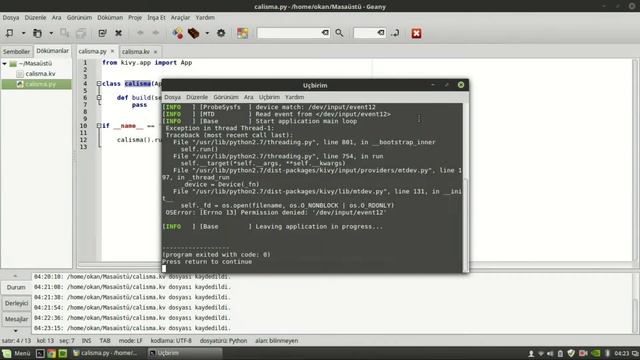Click the message tabs scroll-down arrow

[x=16, y=331]
